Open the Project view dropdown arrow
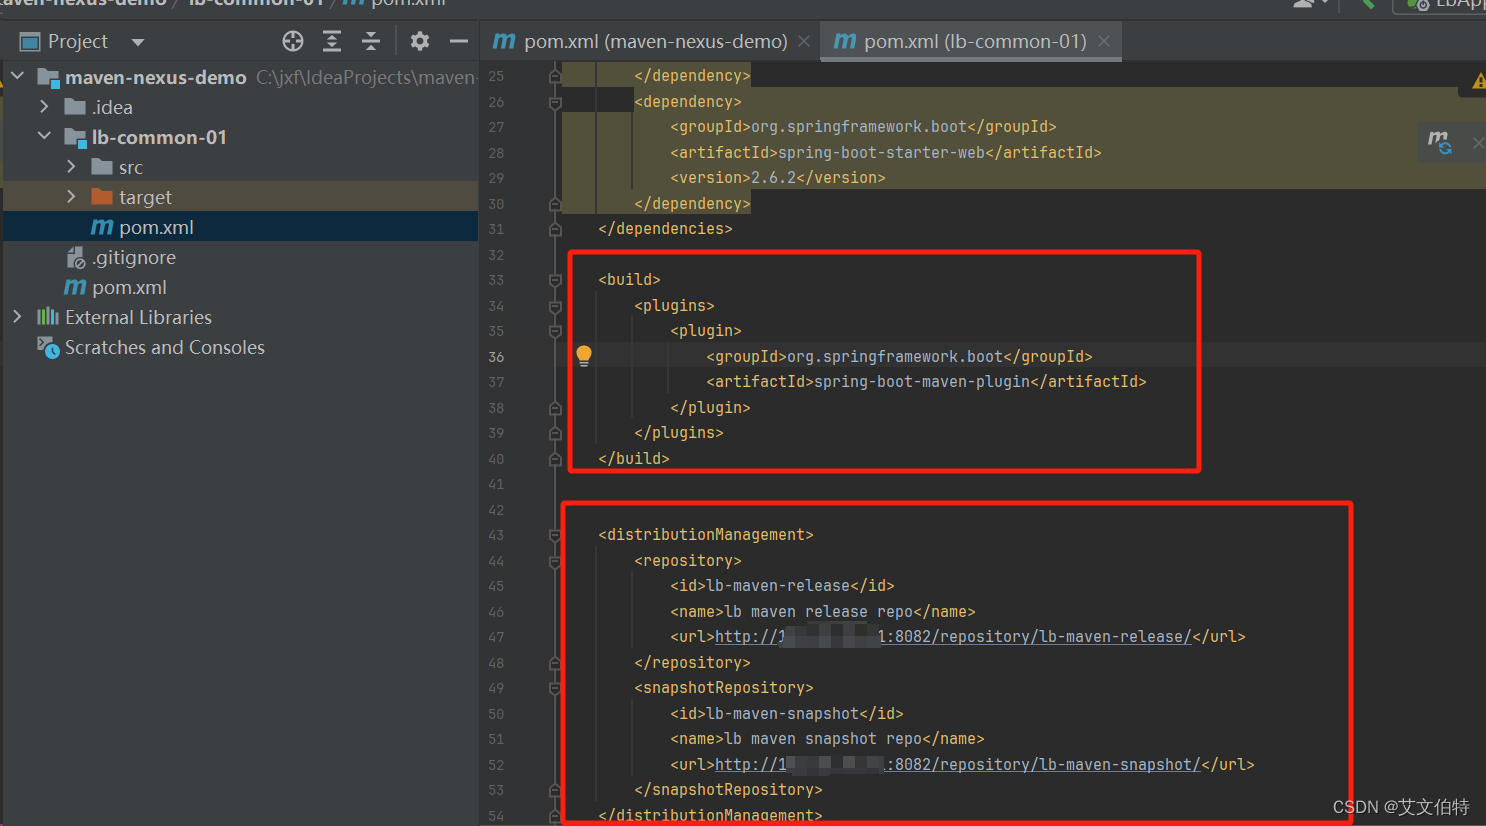Viewport: 1486px width, 826px height. coord(138,42)
